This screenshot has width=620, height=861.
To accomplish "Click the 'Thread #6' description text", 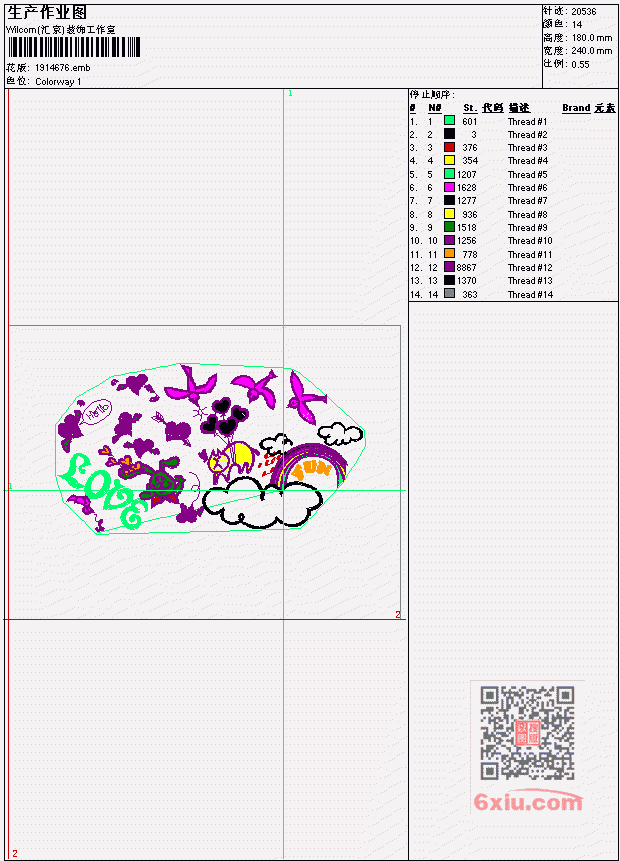I will tap(527, 188).
